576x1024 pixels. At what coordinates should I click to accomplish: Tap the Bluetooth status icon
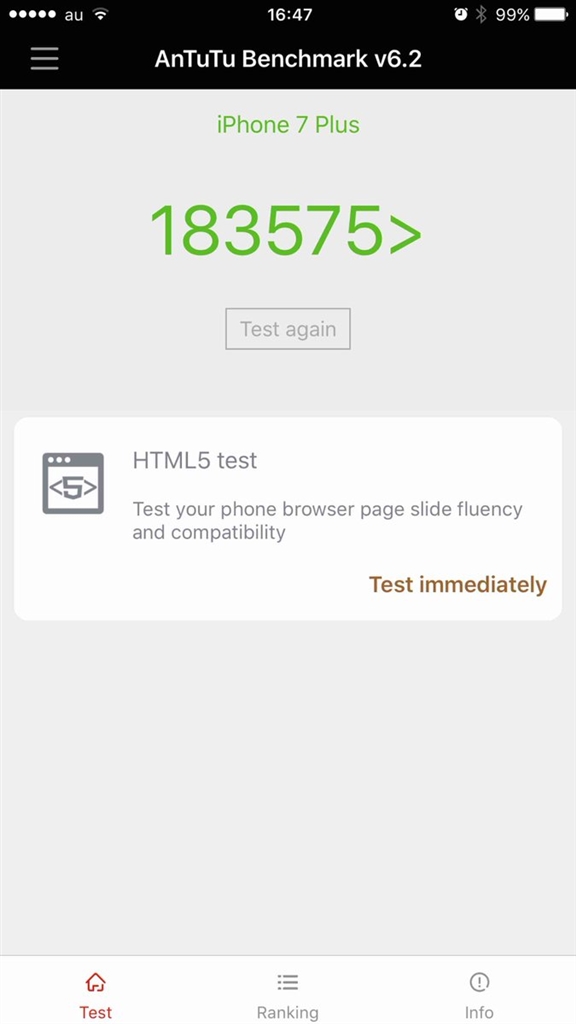coord(481,14)
